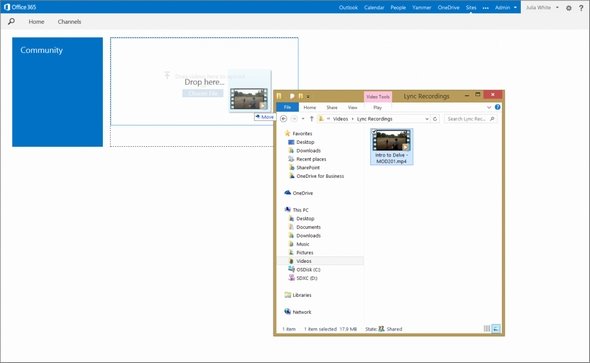Click the search magnifier icon

[11, 21]
